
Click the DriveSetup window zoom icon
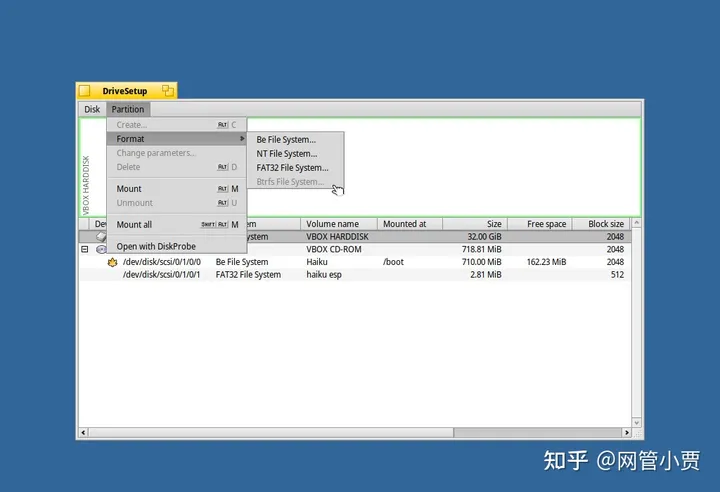click(x=168, y=90)
